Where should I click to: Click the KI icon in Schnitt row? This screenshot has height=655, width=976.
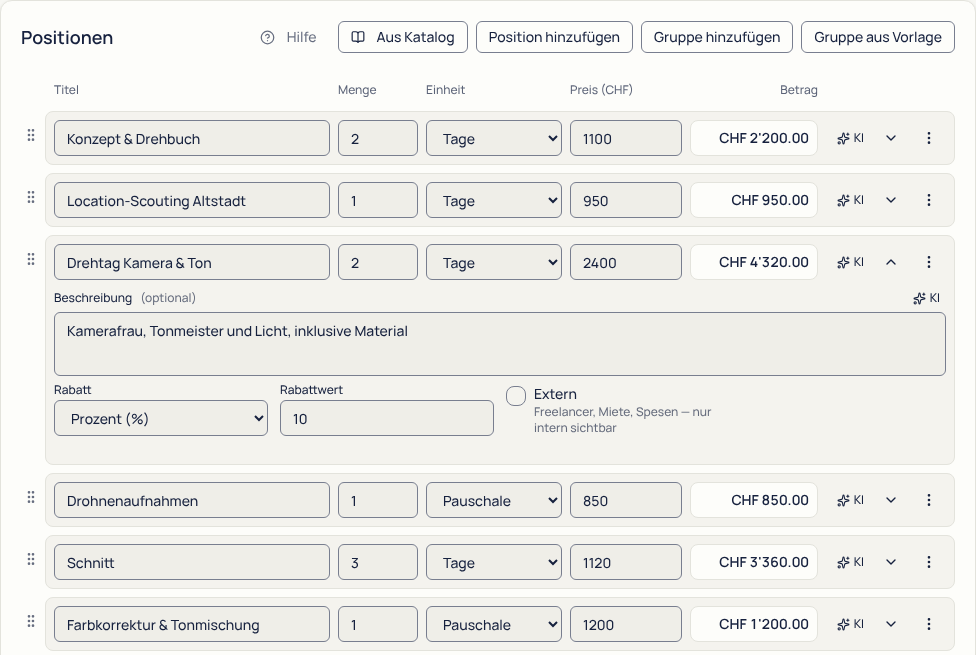[850, 562]
